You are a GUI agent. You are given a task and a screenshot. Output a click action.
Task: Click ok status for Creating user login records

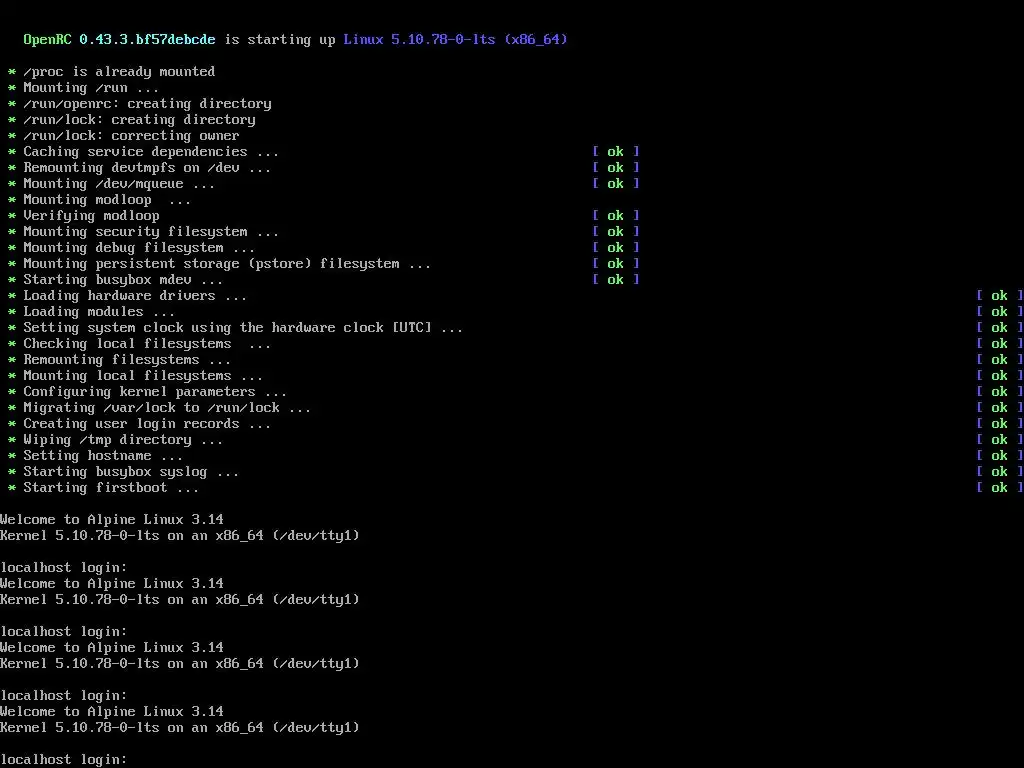(x=1000, y=424)
